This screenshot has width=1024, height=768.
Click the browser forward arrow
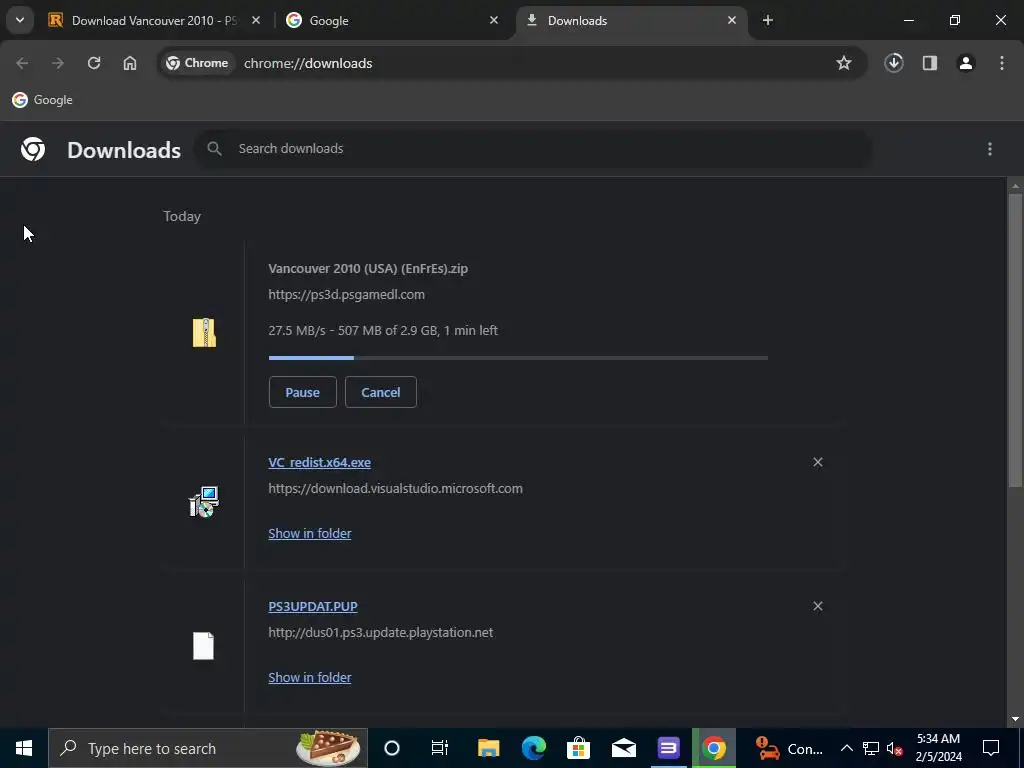point(58,63)
